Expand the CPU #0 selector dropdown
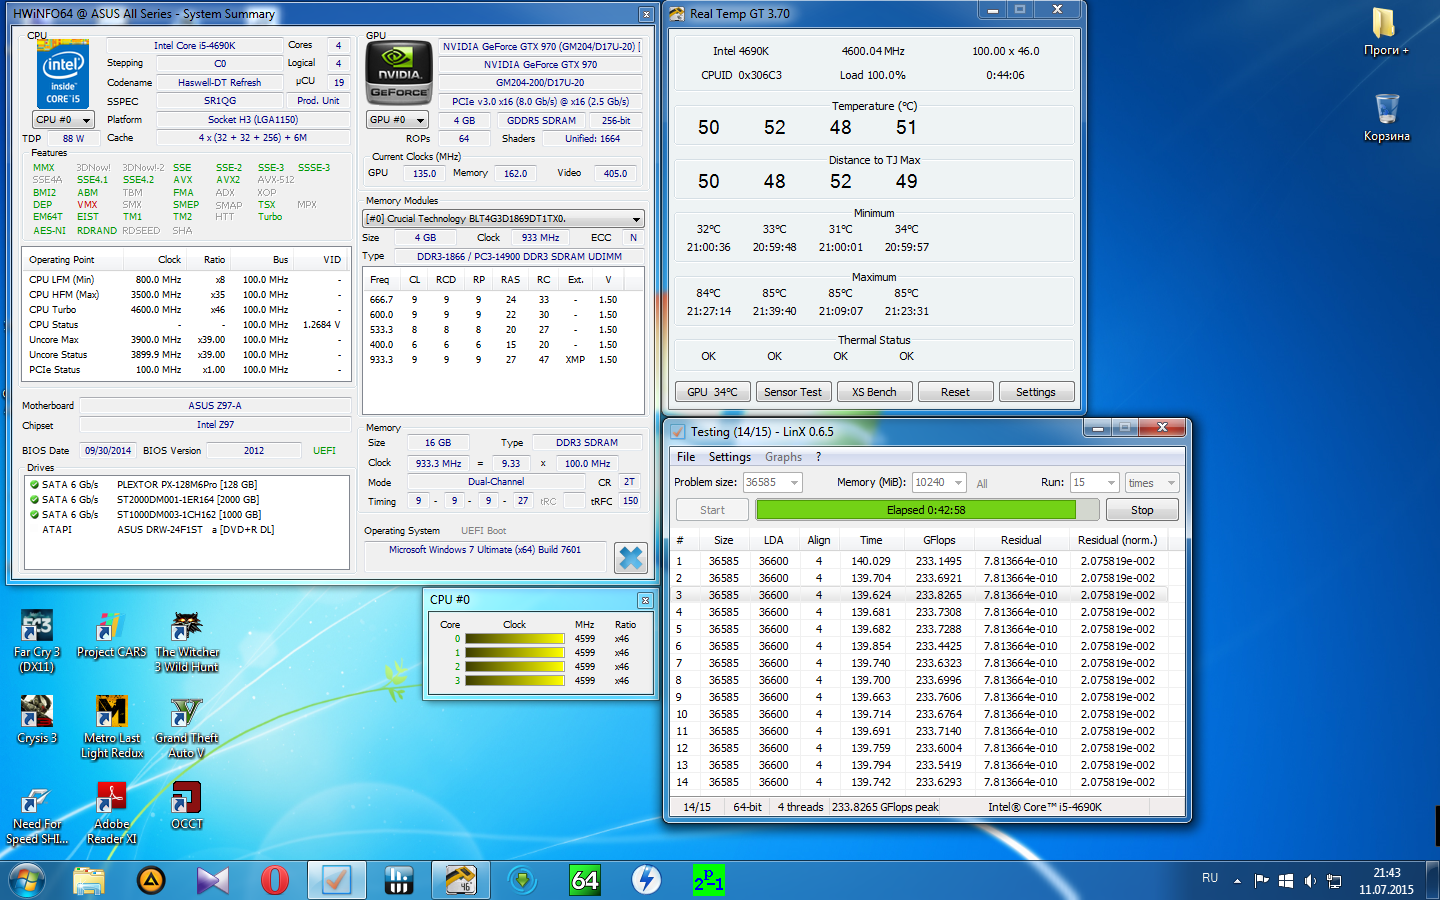The width and height of the screenshot is (1440, 900). [64, 120]
